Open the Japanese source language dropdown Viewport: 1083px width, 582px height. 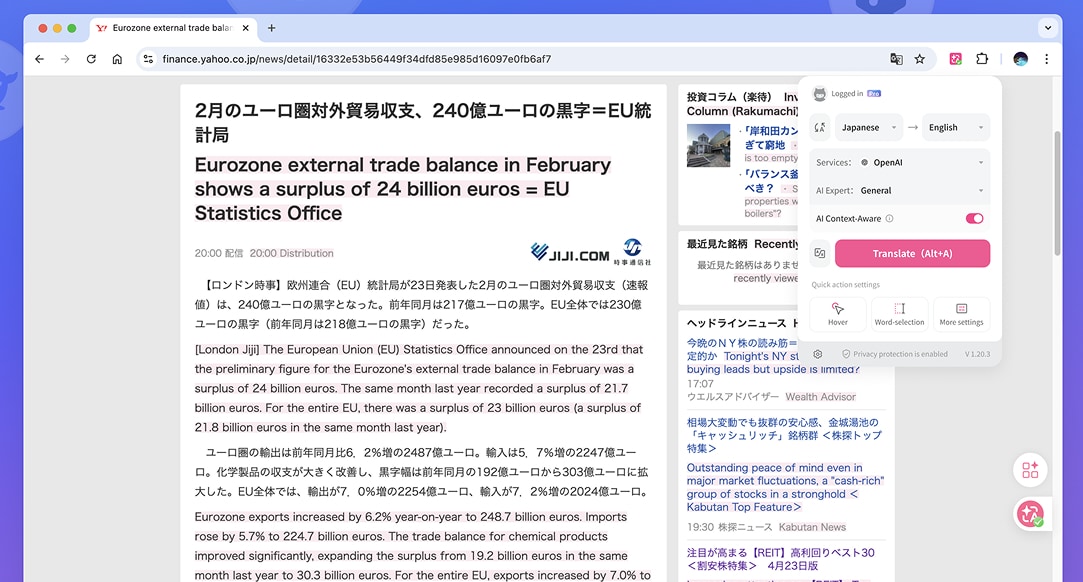[868, 128]
